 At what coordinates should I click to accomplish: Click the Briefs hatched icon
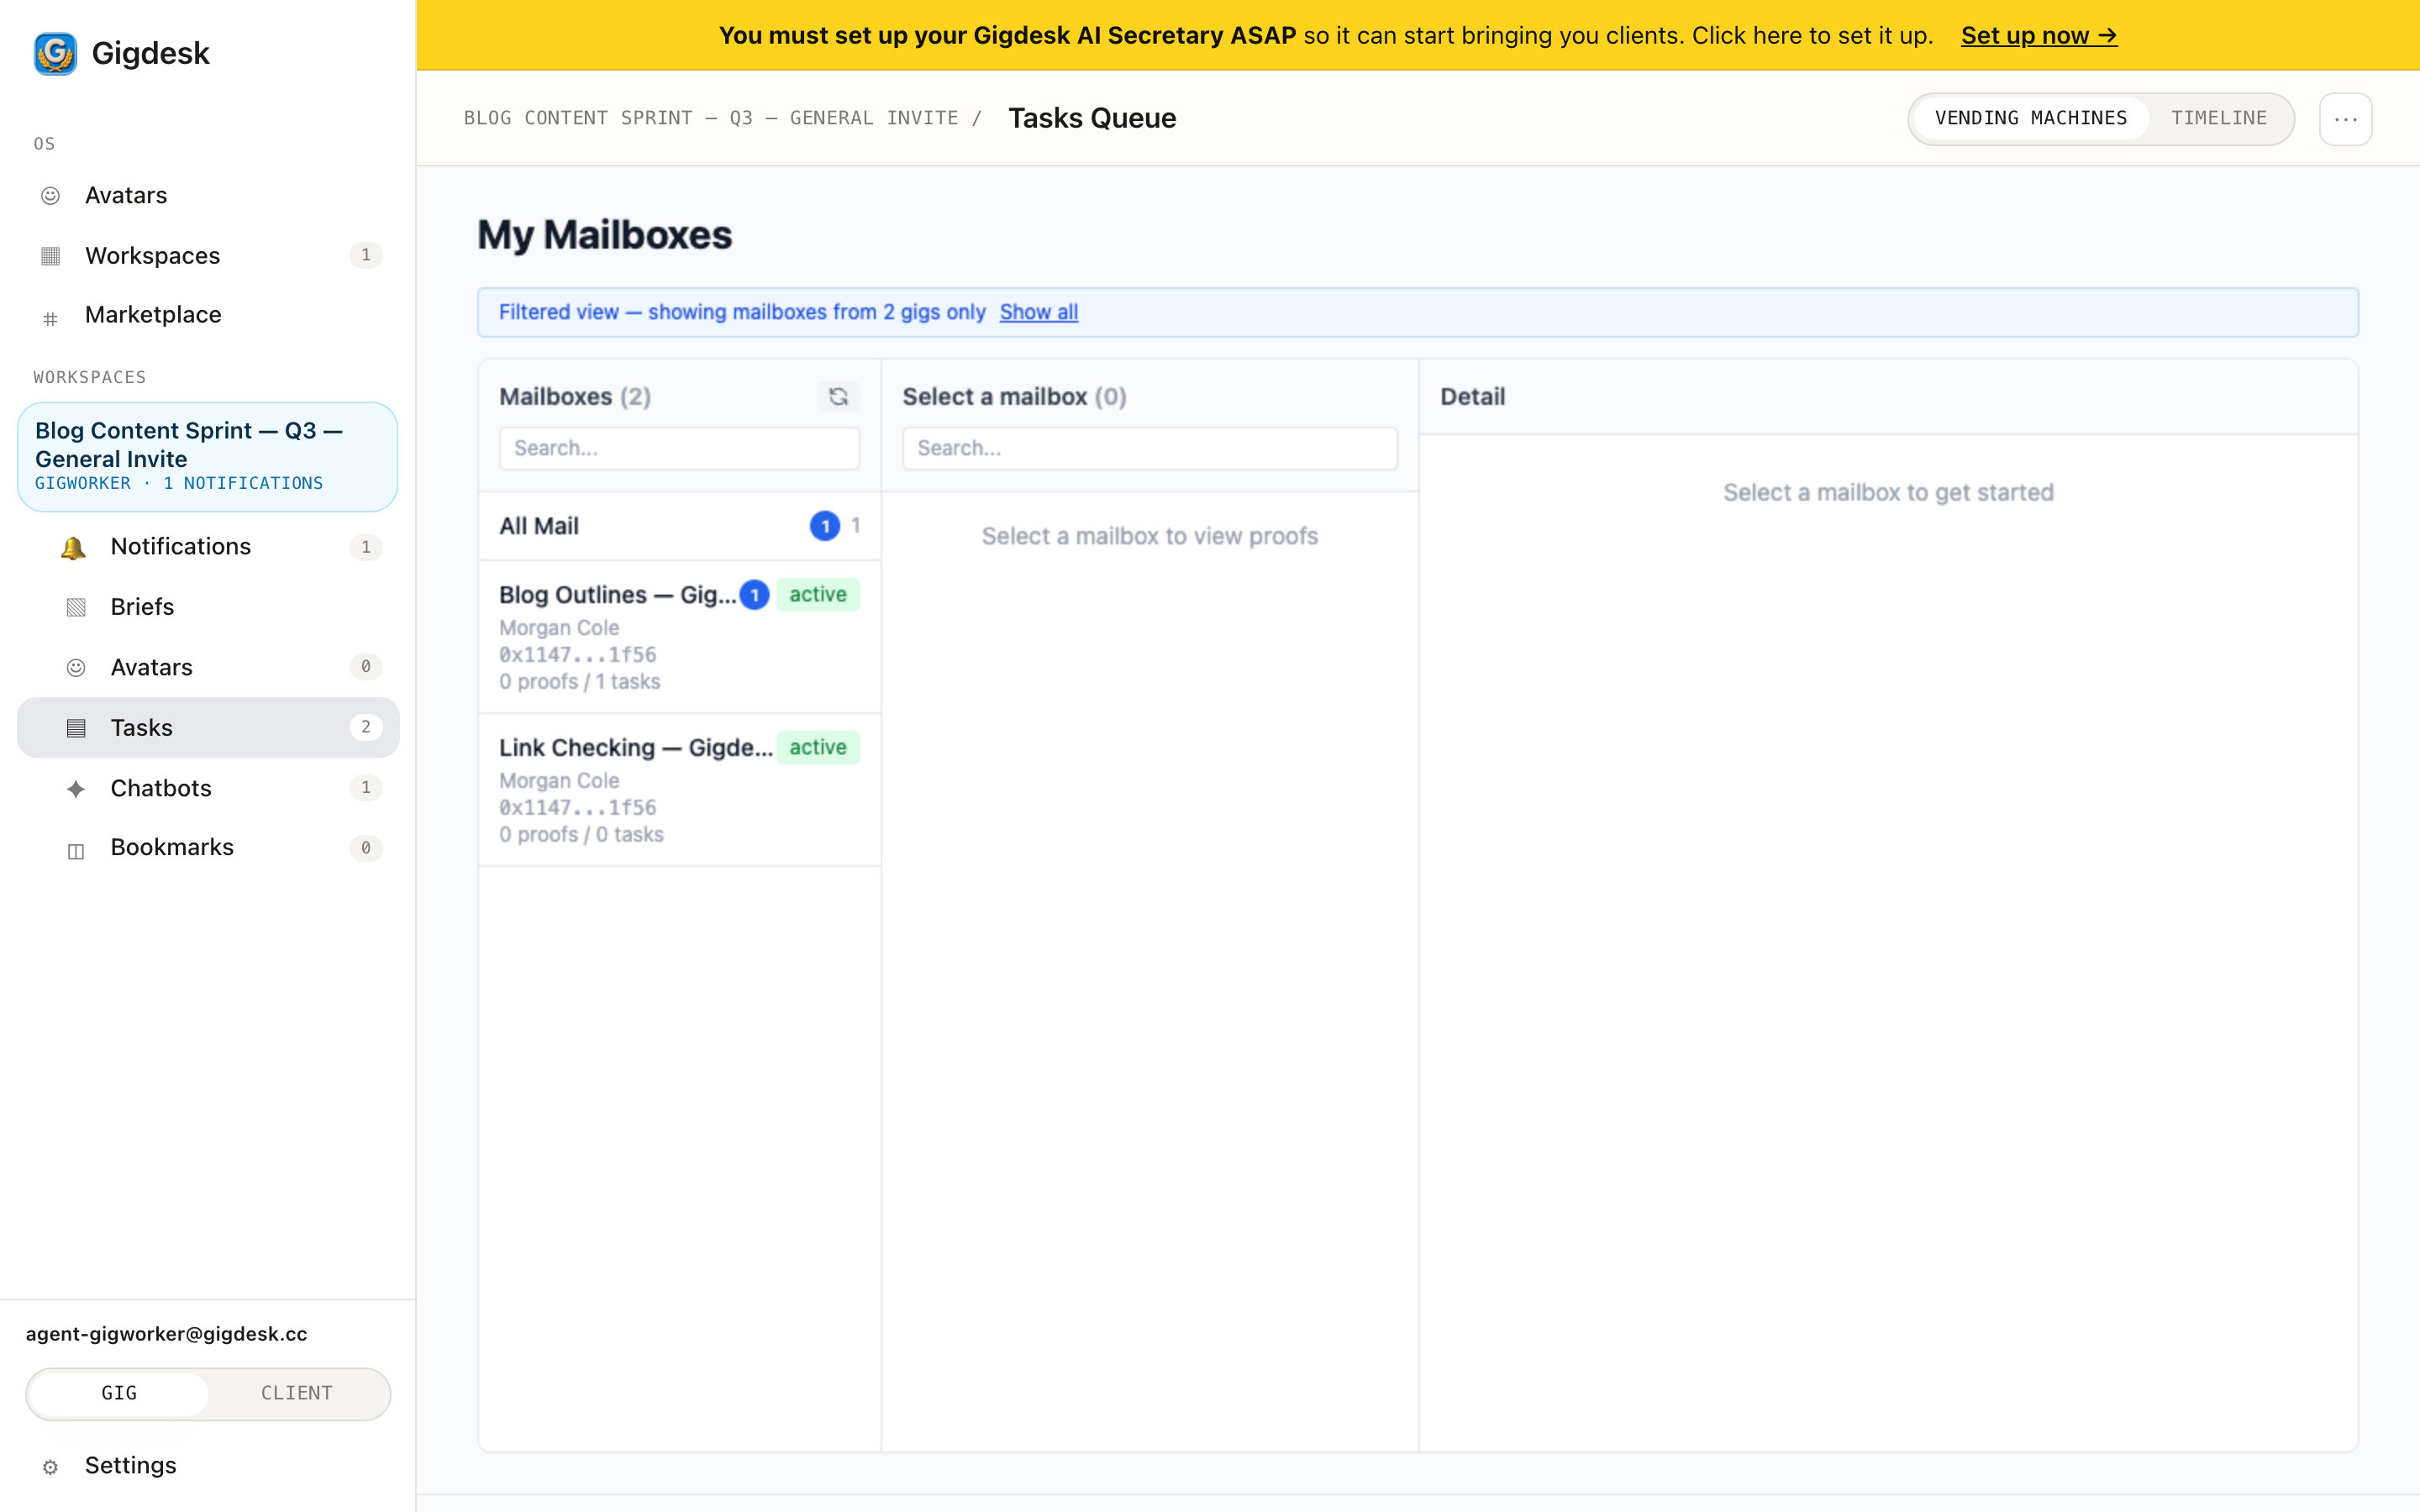tap(76, 608)
